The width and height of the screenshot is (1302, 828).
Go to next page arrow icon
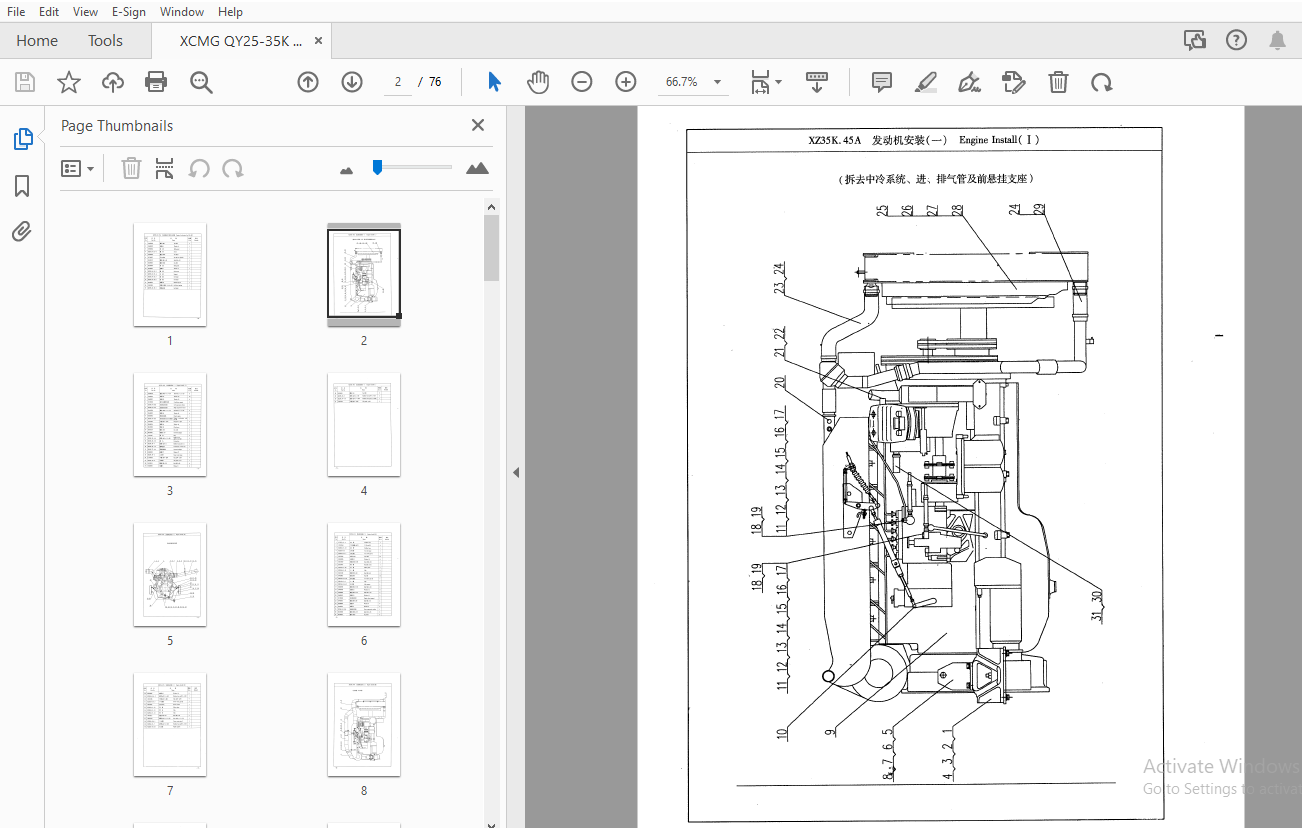click(352, 82)
